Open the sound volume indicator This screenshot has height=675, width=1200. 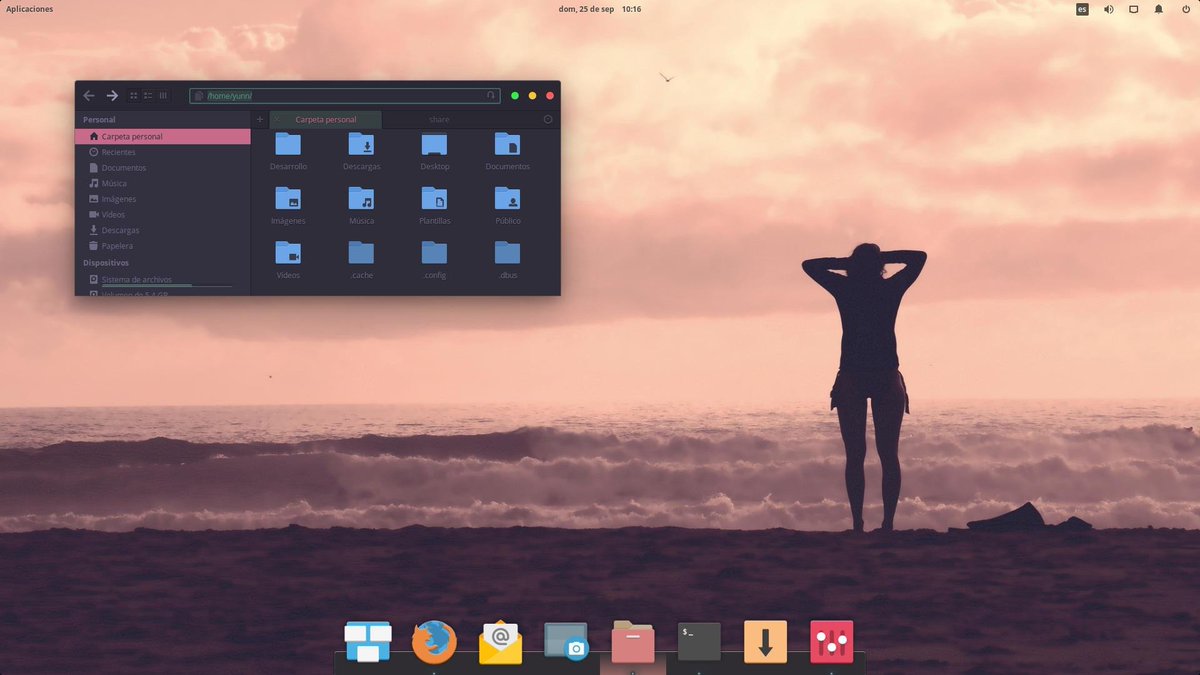pos(1108,9)
